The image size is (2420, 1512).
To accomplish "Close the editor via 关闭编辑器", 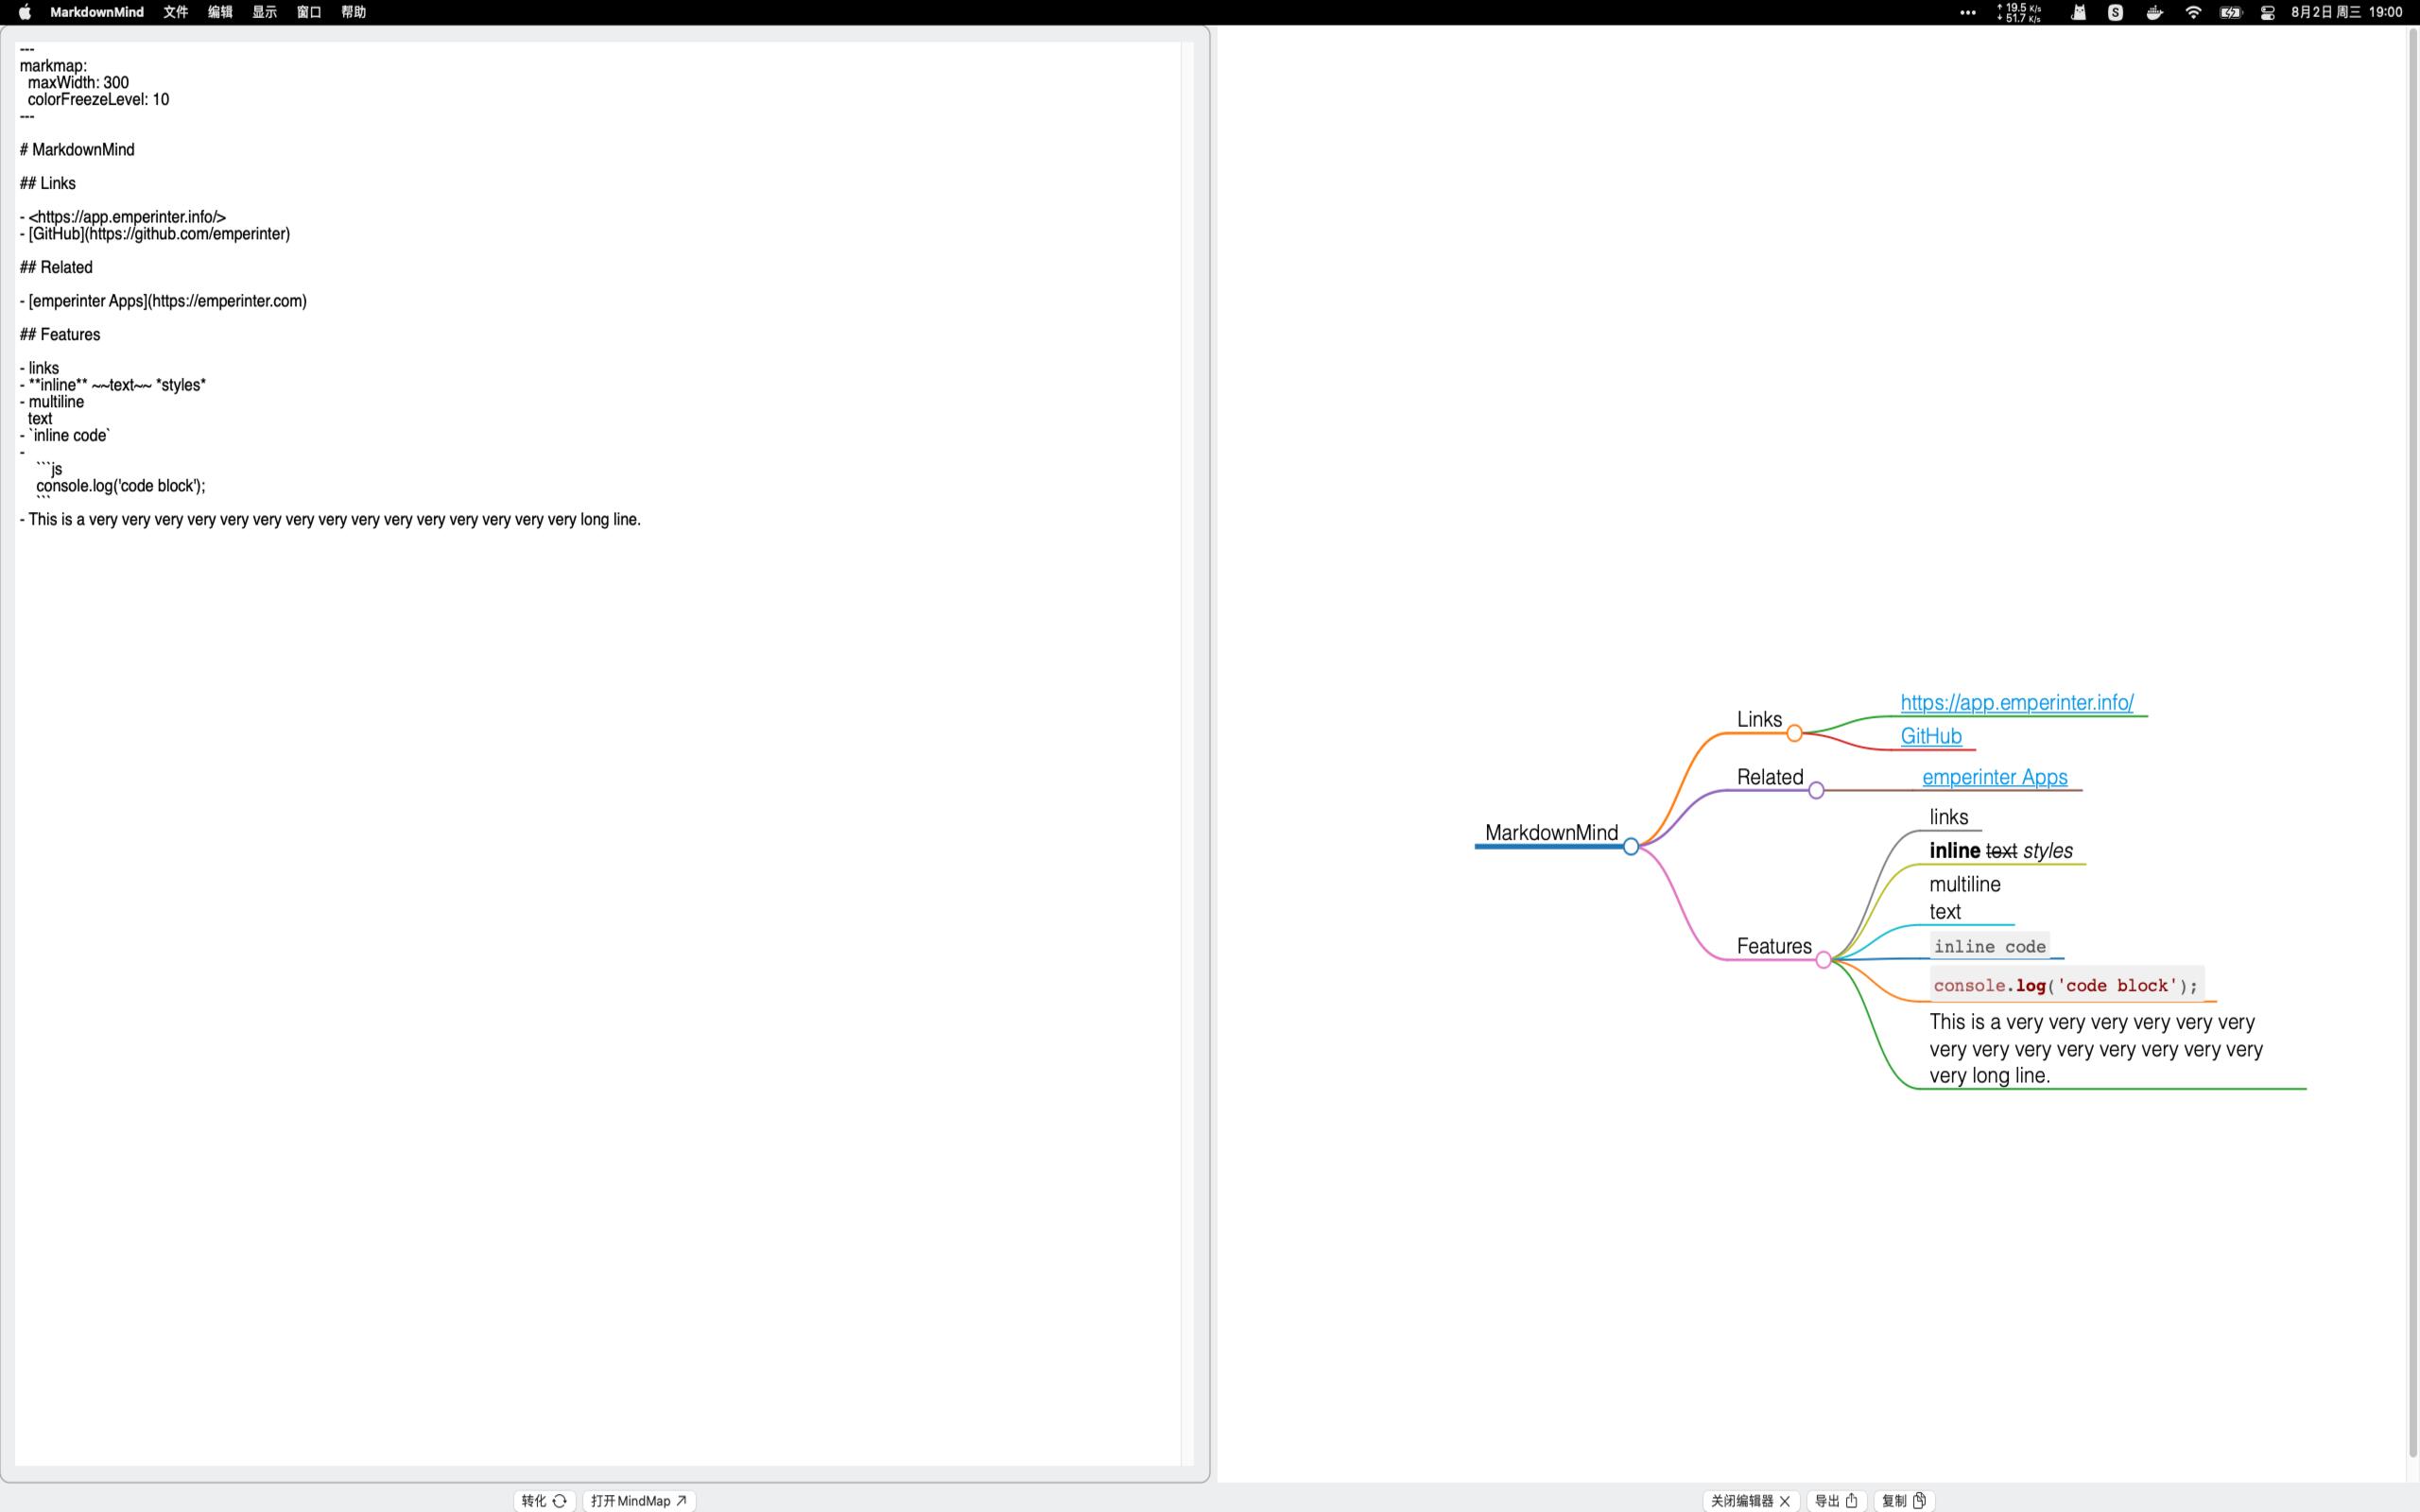I will point(1750,1500).
